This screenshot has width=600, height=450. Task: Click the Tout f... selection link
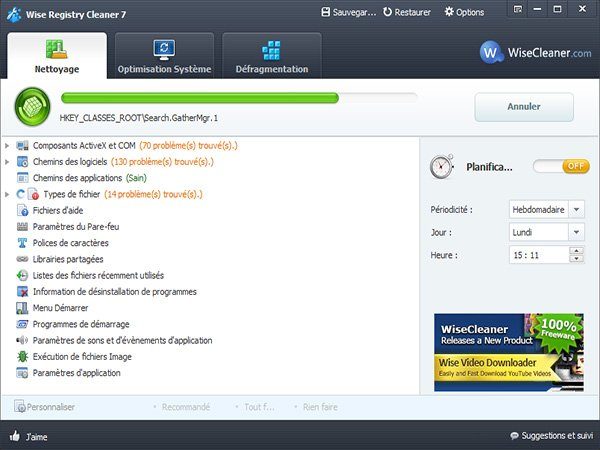[259, 407]
